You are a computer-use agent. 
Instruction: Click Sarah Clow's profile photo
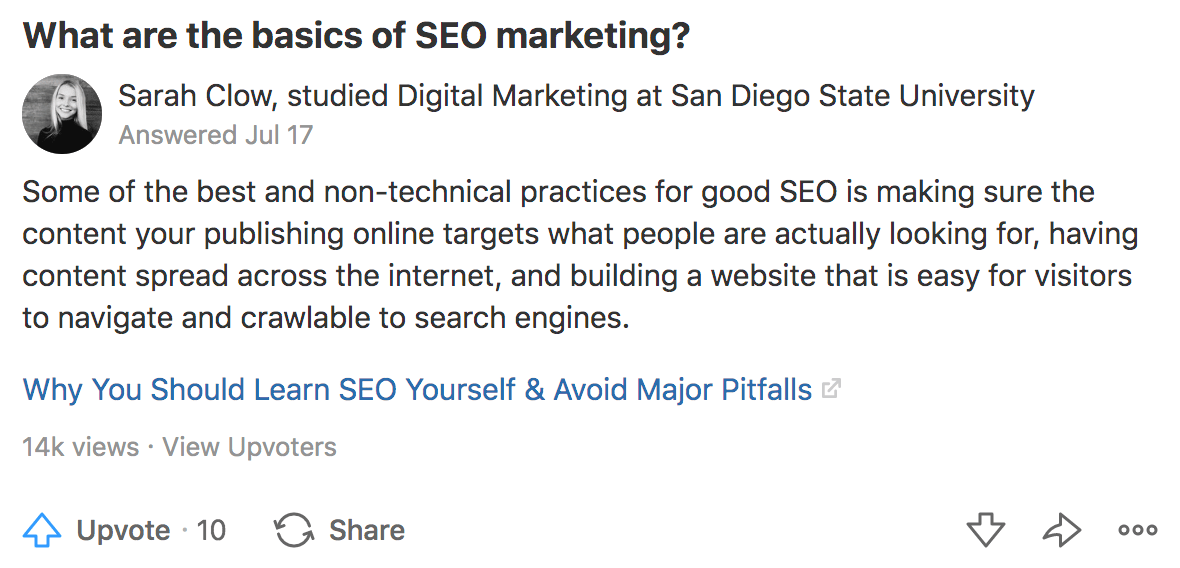[x=62, y=114]
